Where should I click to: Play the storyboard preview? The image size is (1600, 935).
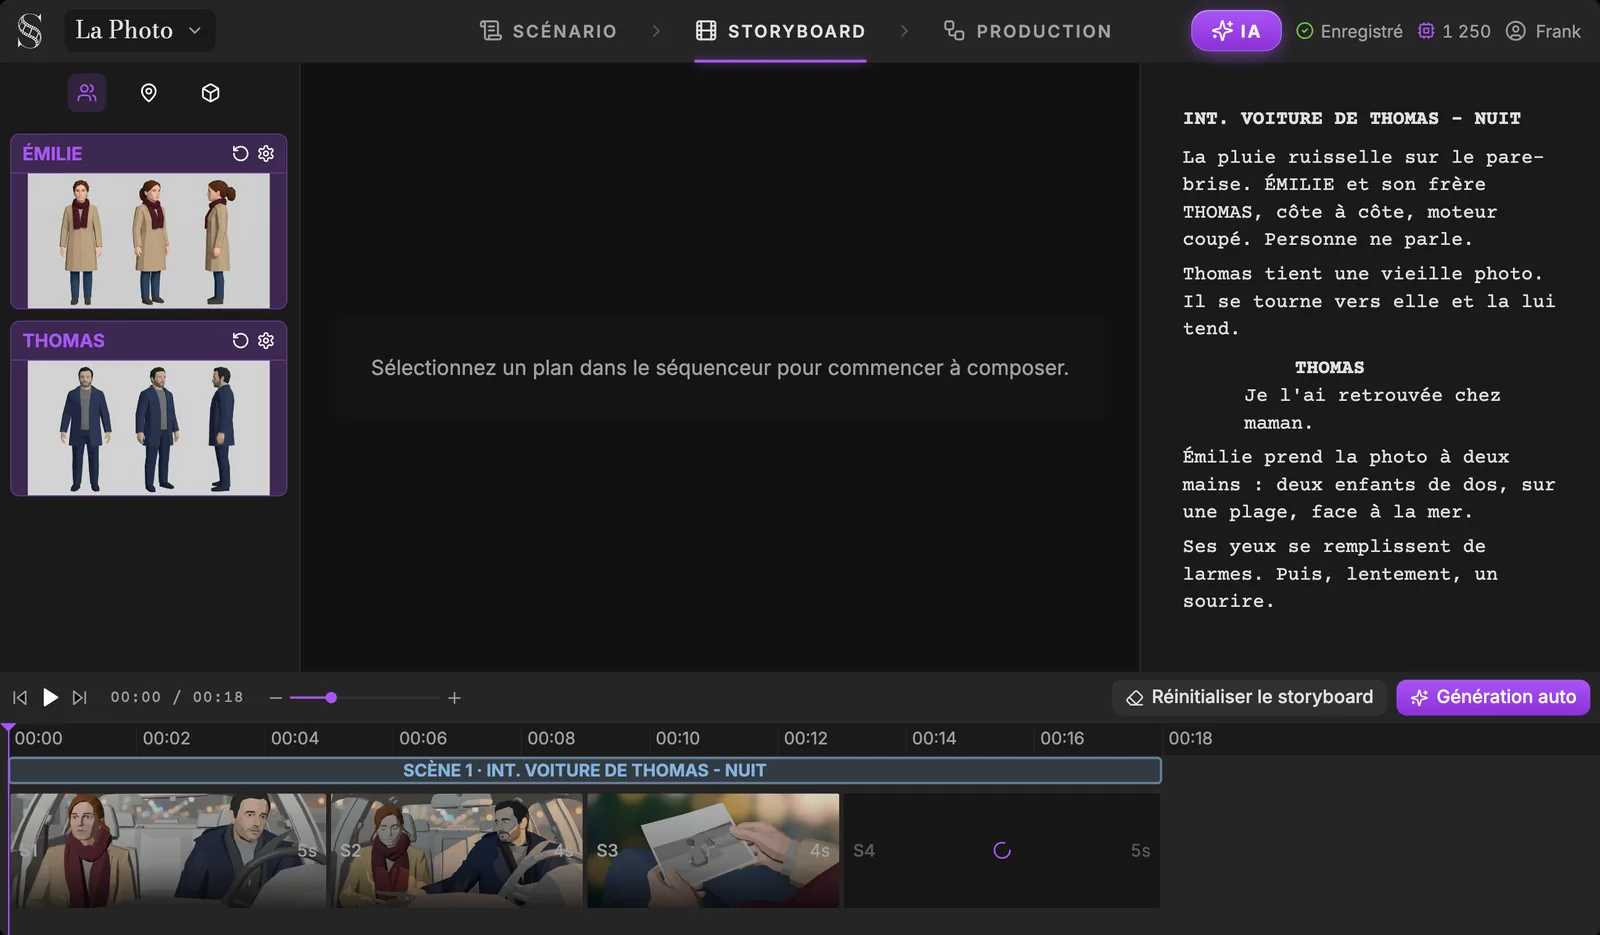50,698
